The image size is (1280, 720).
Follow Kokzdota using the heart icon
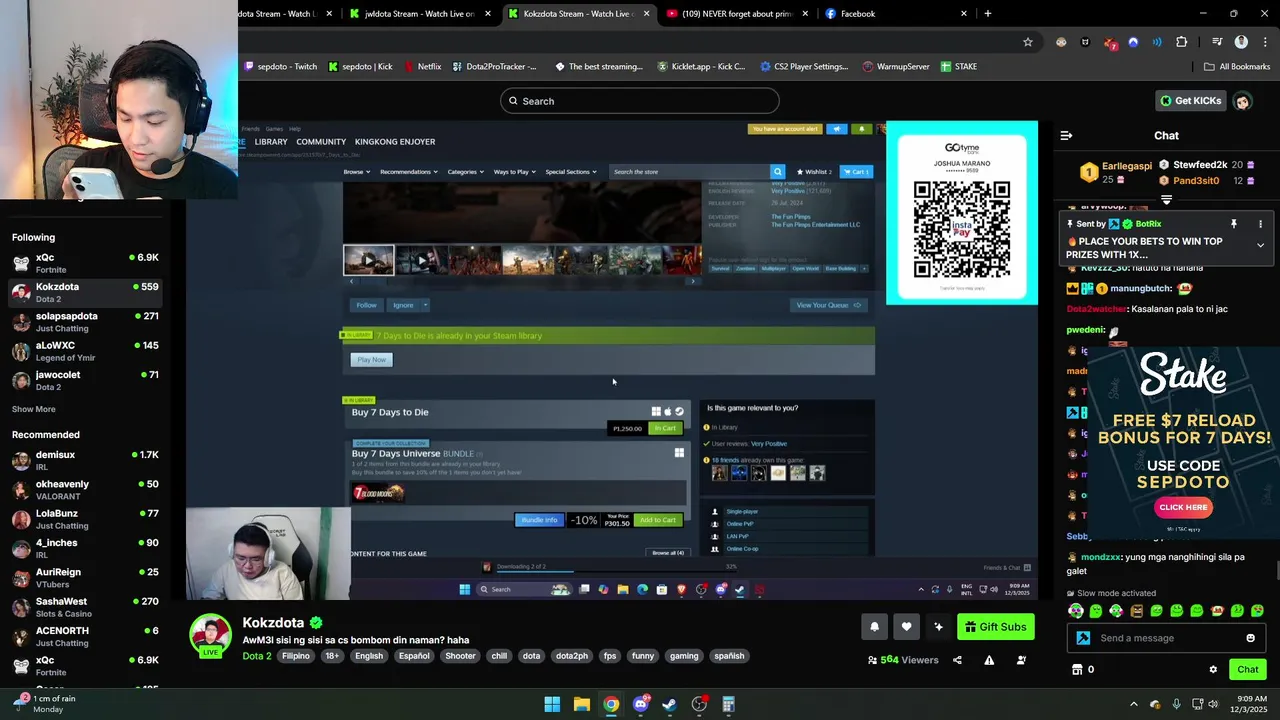point(906,627)
